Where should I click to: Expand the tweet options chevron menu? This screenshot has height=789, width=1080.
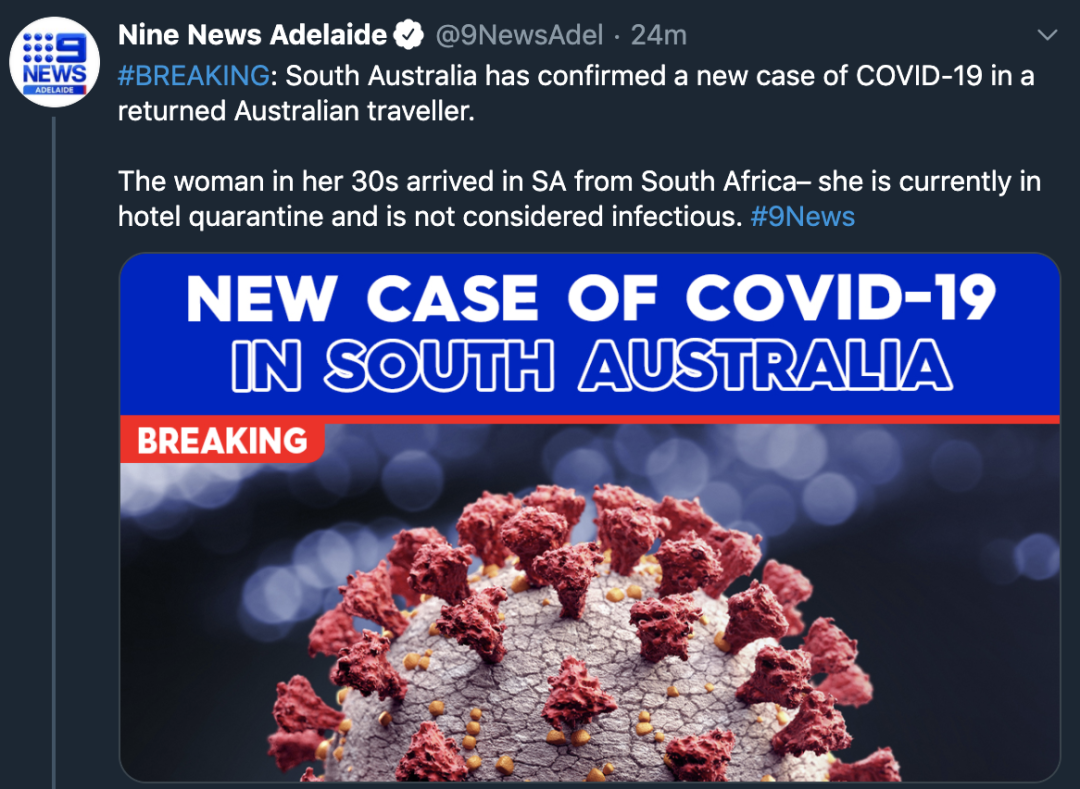(1047, 34)
